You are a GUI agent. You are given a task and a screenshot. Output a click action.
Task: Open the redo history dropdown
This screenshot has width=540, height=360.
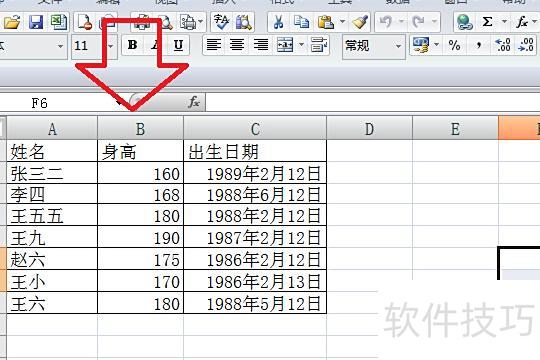(x=435, y=22)
